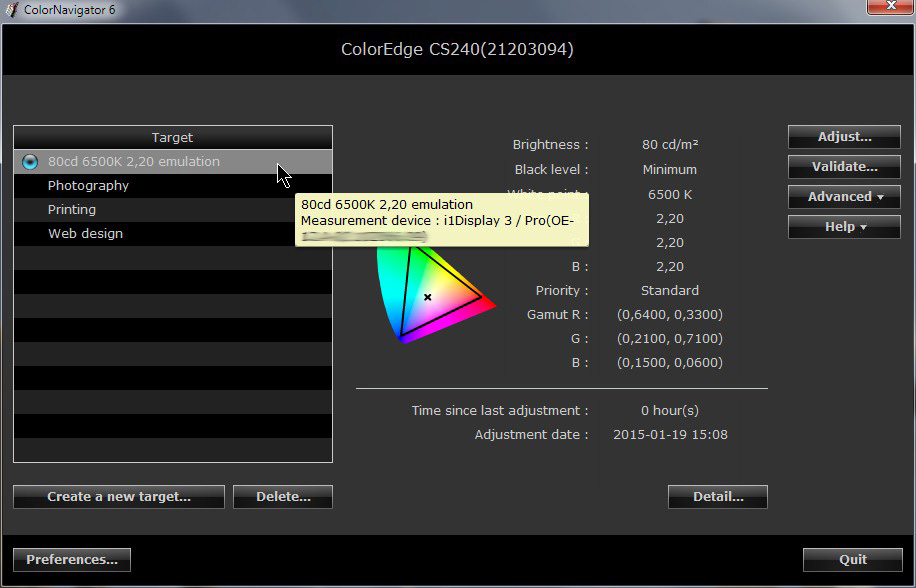Expand the Help dropdown menu
Image resolution: width=916 pixels, height=588 pixels.
coord(844,227)
